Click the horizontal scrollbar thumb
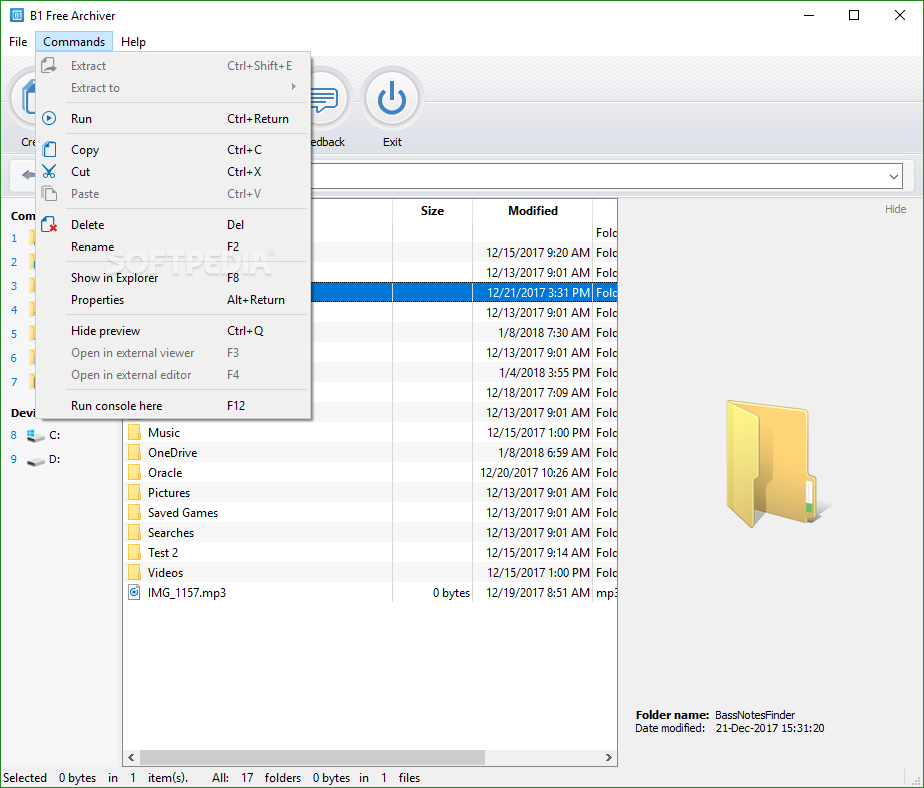Viewport: 924px width, 788px height. click(312, 757)
